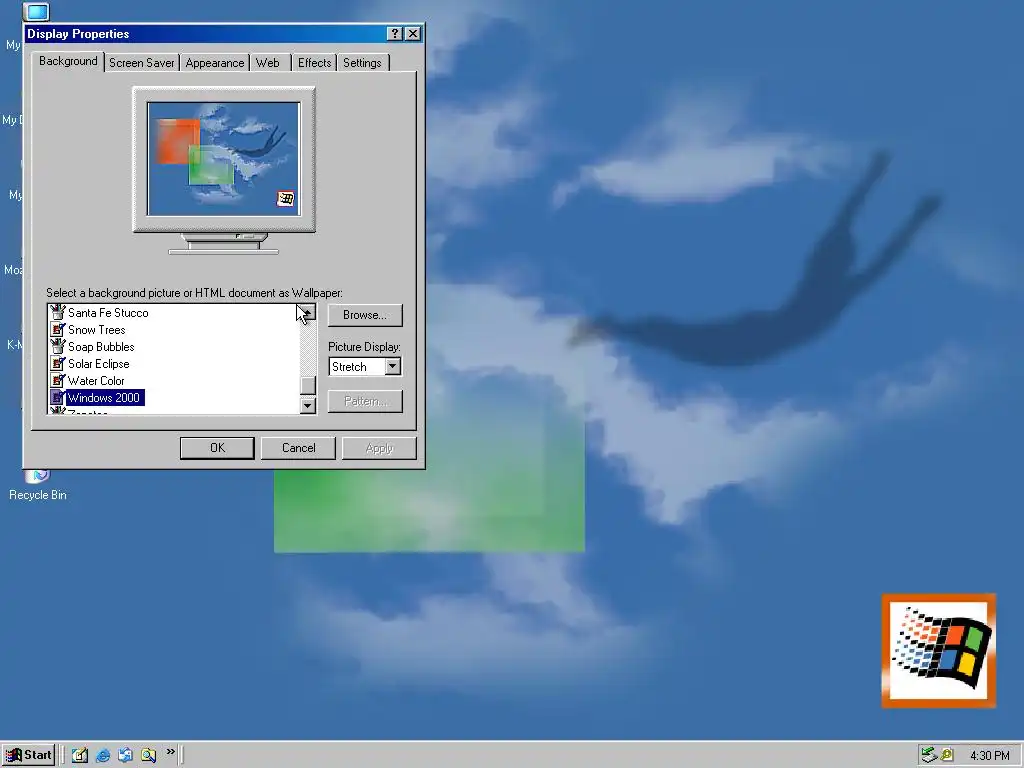Select Snow Trees wallpaper

(97, 330)
